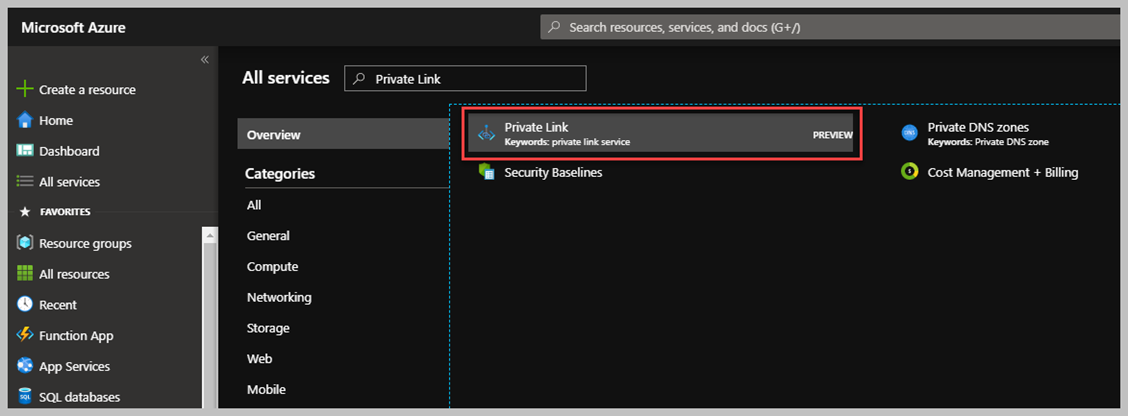Viewport: 1128px width, 416px height.
Task: Open All services in the sidebar
Action: point(69,182)
